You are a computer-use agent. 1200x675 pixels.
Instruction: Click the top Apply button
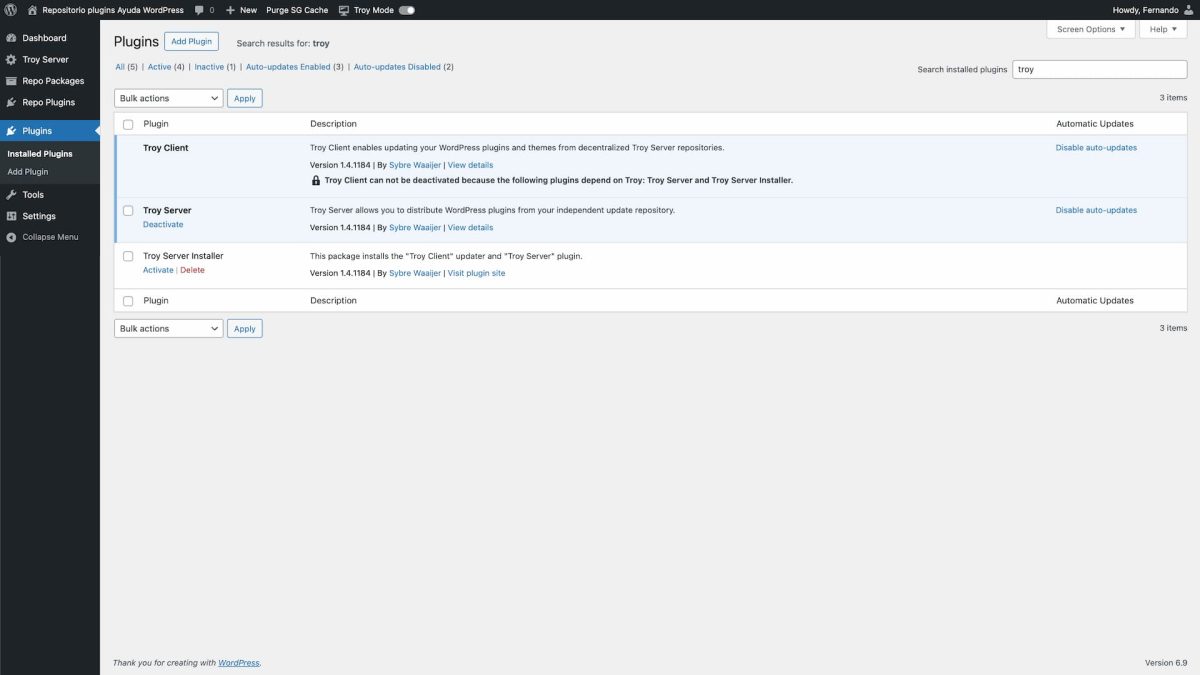[x=245, y=98]
